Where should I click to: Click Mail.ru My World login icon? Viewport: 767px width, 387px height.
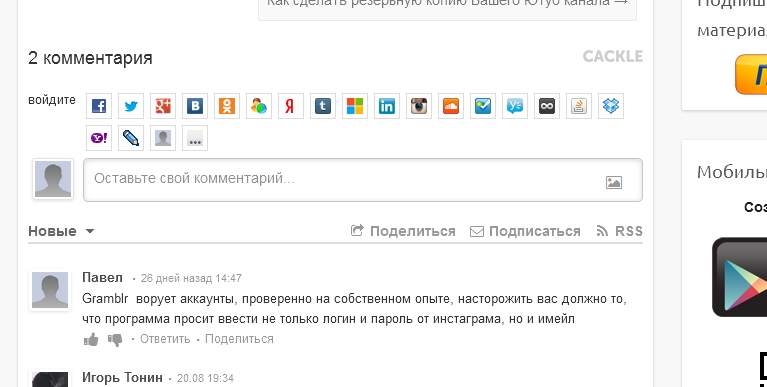pos(259,106)
